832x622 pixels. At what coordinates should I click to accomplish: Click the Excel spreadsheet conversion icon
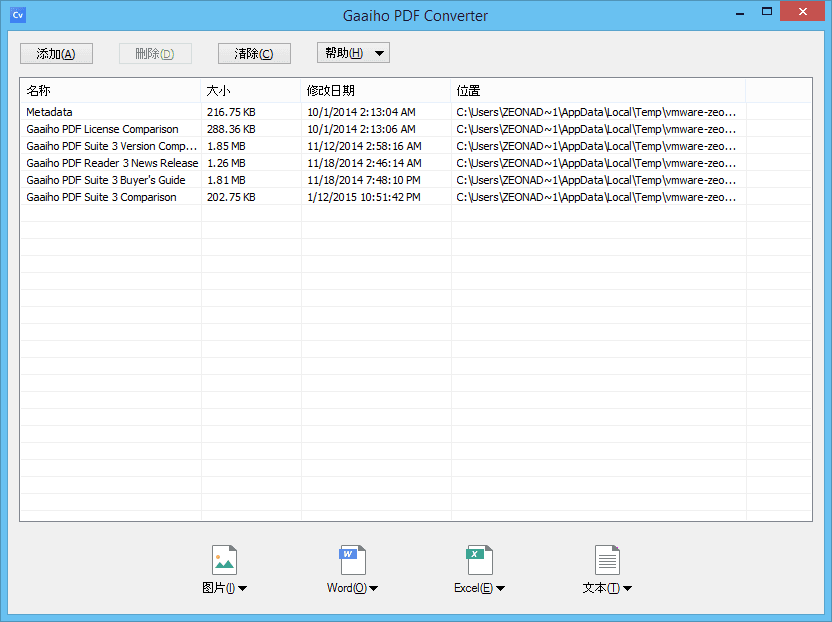[480, 560]
